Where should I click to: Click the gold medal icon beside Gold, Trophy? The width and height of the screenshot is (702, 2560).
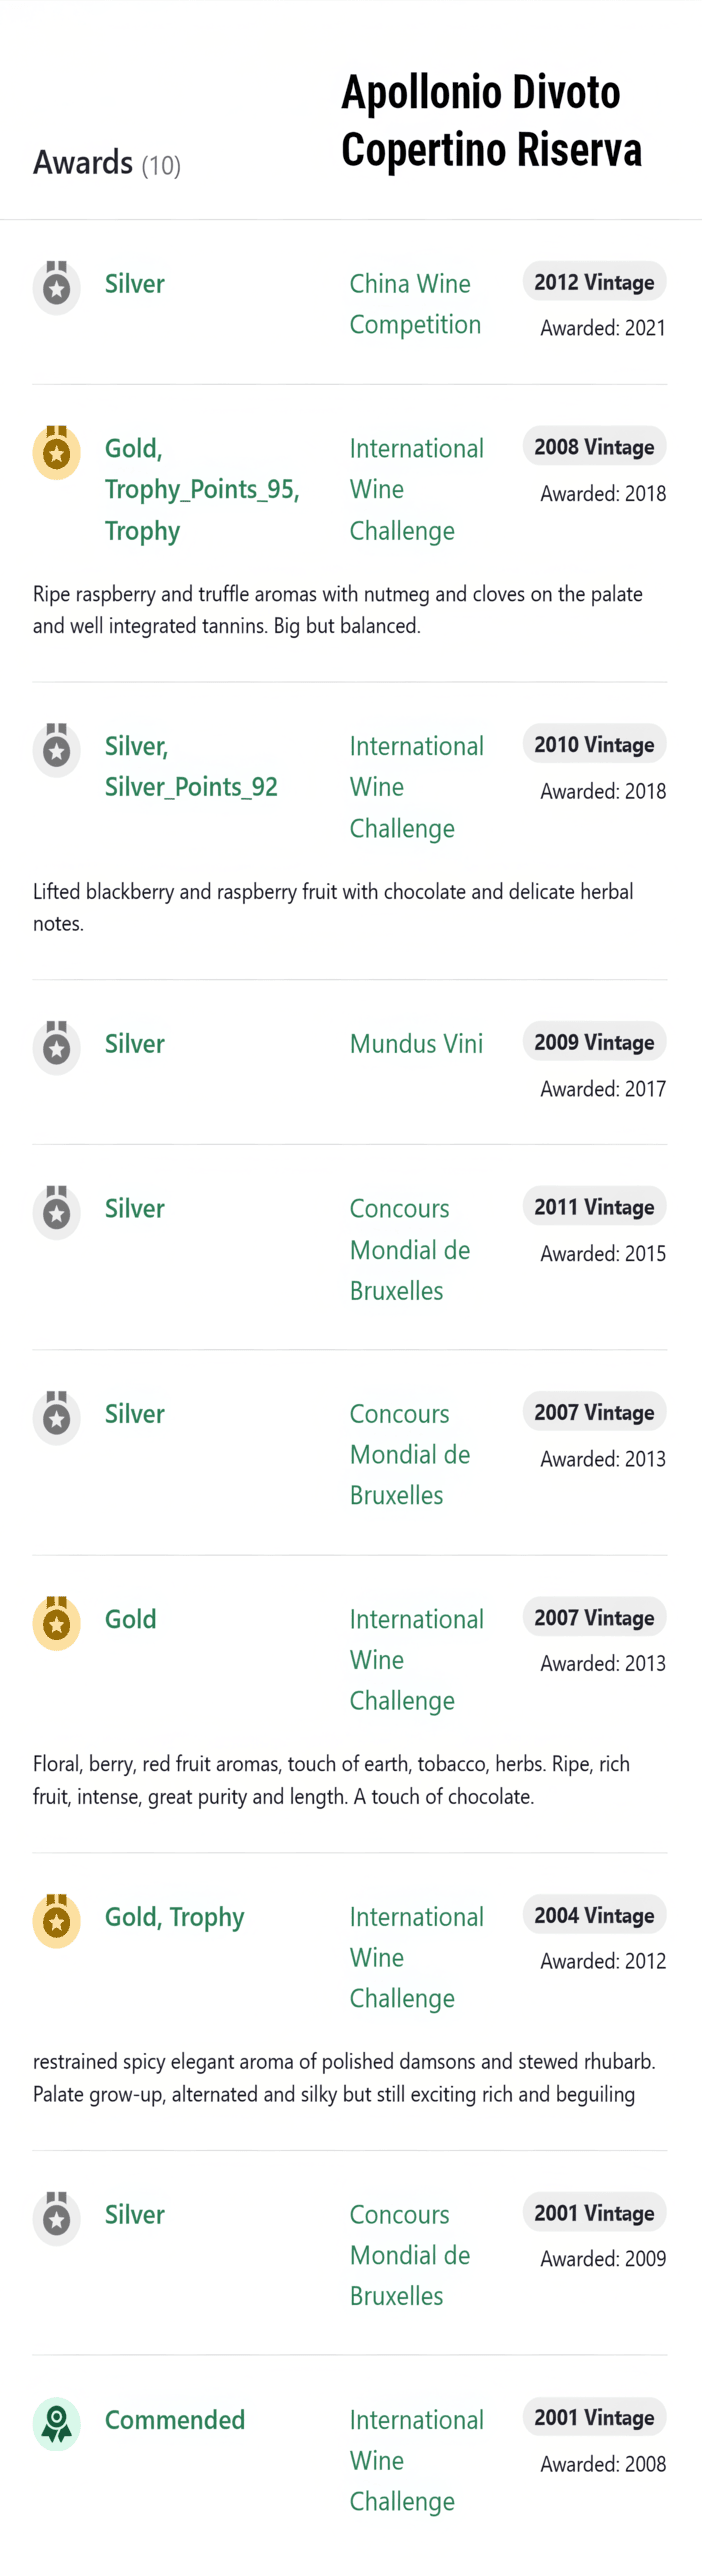pos(57,1920)
